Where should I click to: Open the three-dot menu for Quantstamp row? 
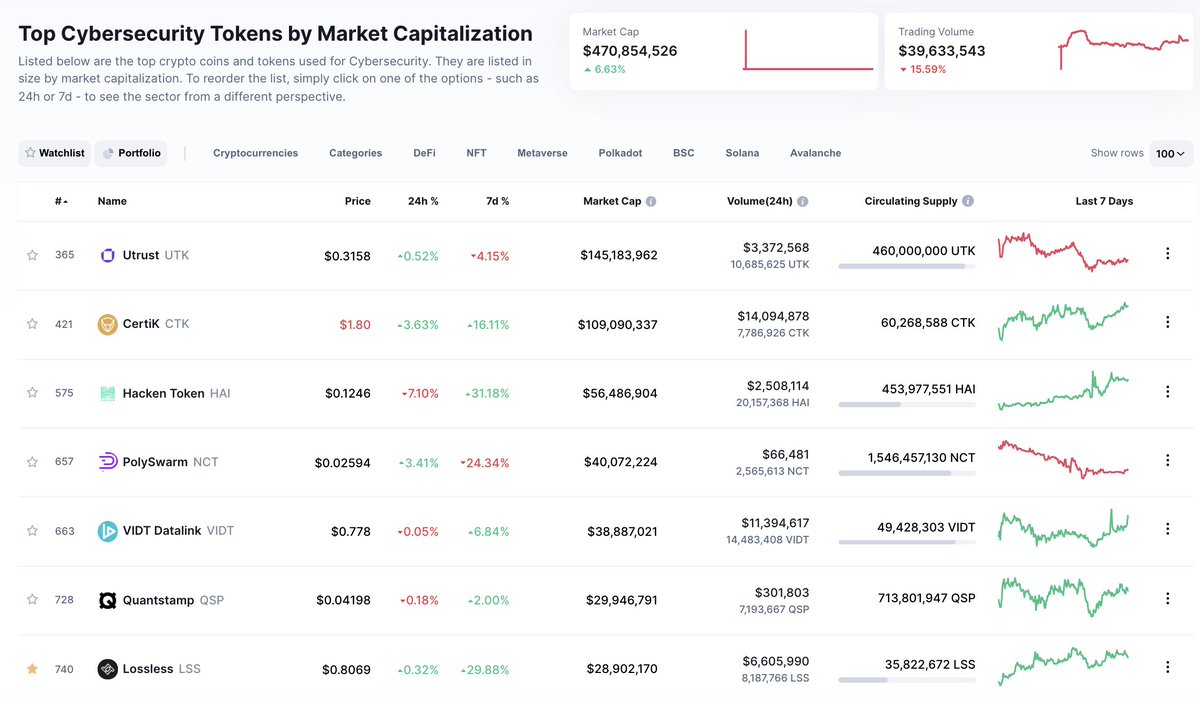[x=1167, y=598]
